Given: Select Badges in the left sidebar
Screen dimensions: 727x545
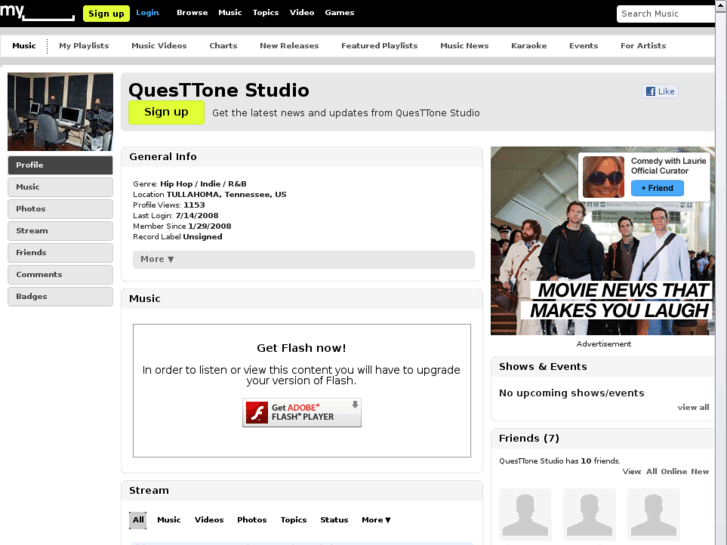Looking at the screenshot, I should (x=60, y=296).
